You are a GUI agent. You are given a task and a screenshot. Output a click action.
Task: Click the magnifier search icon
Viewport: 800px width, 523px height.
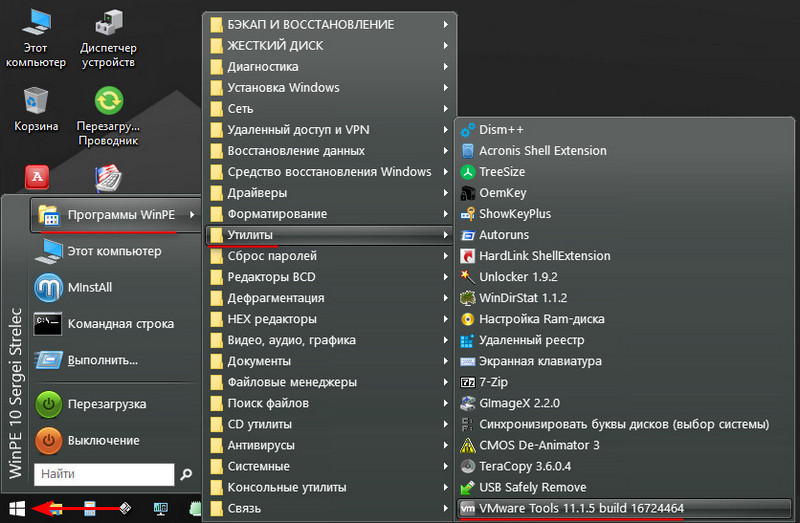click(186, 475)
